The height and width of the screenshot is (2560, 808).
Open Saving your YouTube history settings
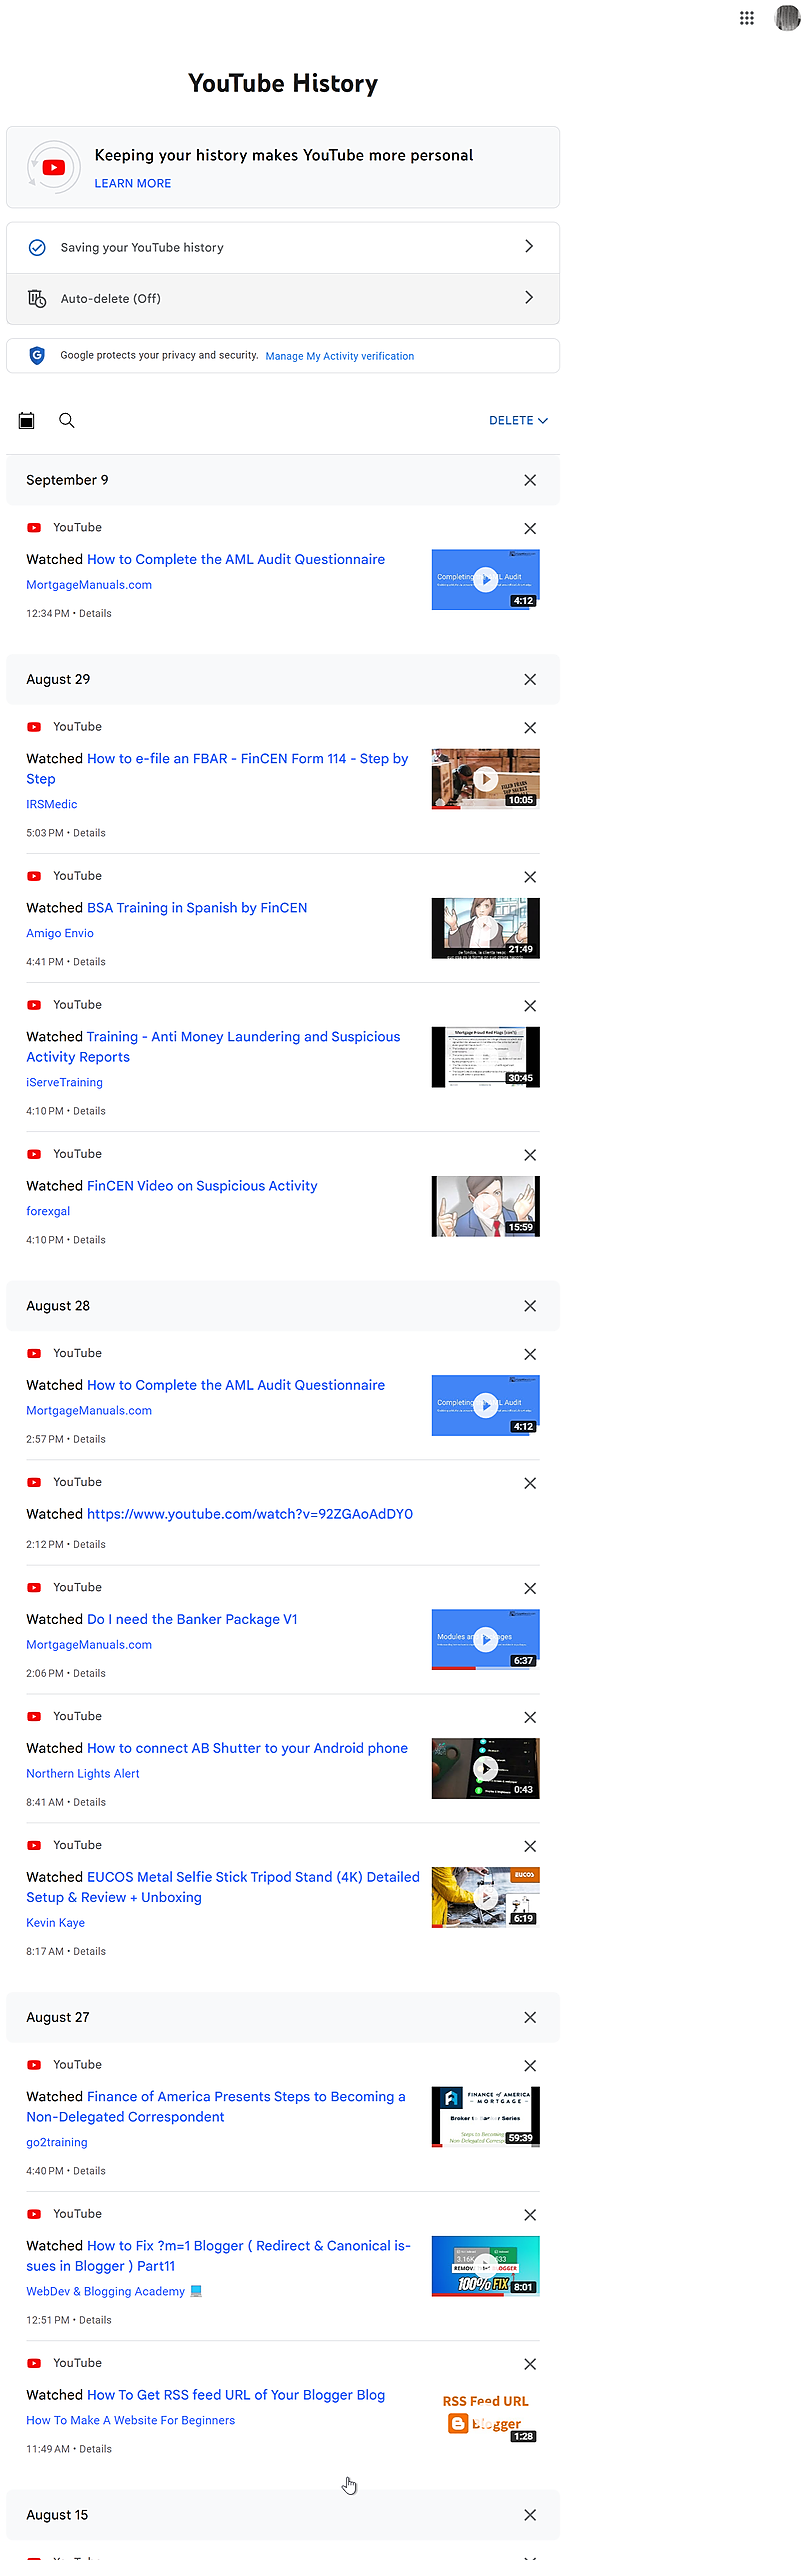click(283, 247)
